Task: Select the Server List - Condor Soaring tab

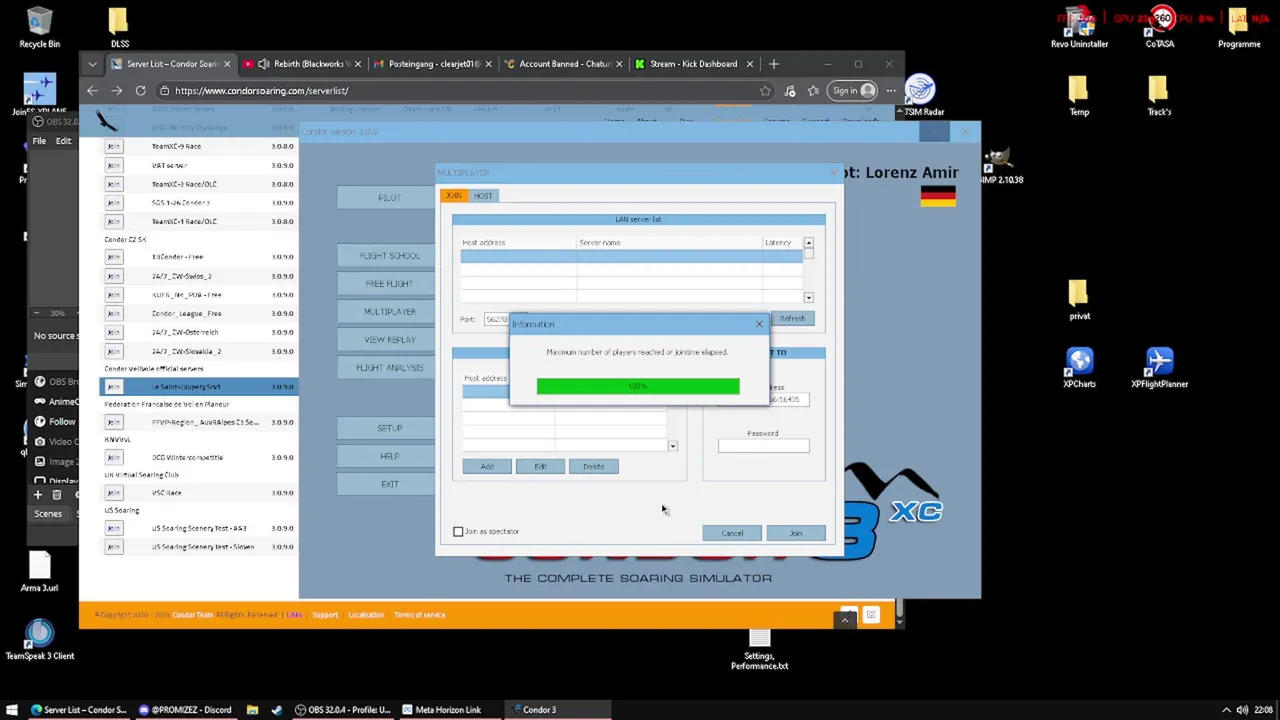Action: [x=171, y=64]
